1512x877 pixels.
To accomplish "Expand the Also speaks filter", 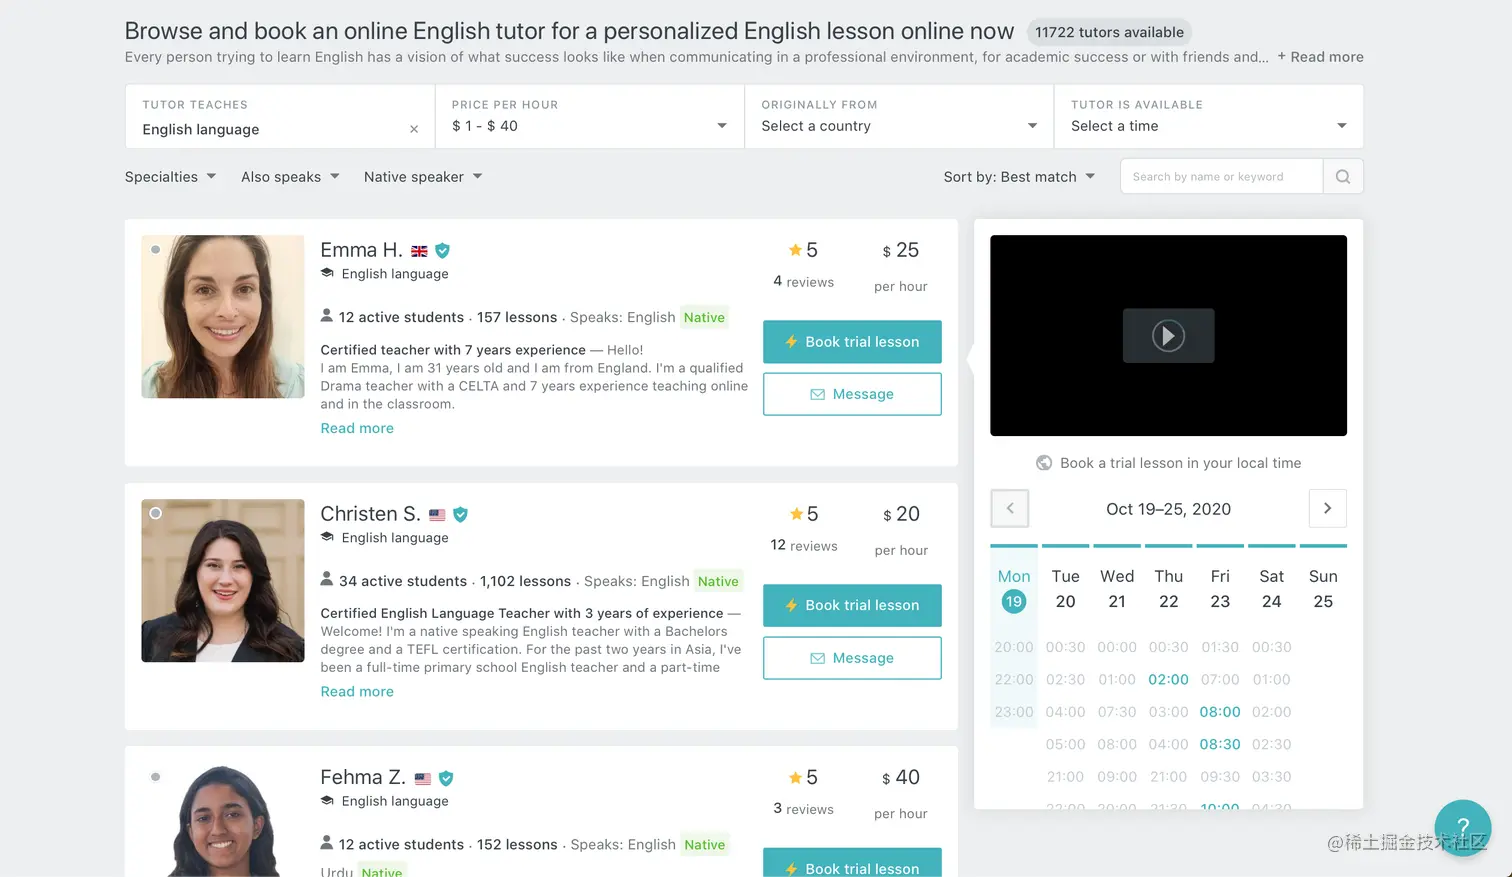I will (290, 177).
